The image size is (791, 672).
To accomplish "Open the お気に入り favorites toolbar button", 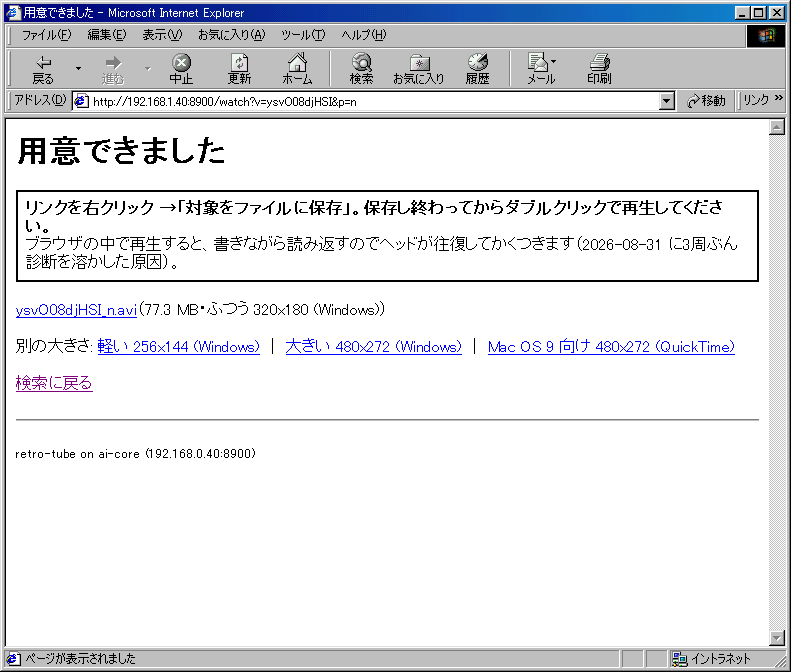I will (419, 69).
